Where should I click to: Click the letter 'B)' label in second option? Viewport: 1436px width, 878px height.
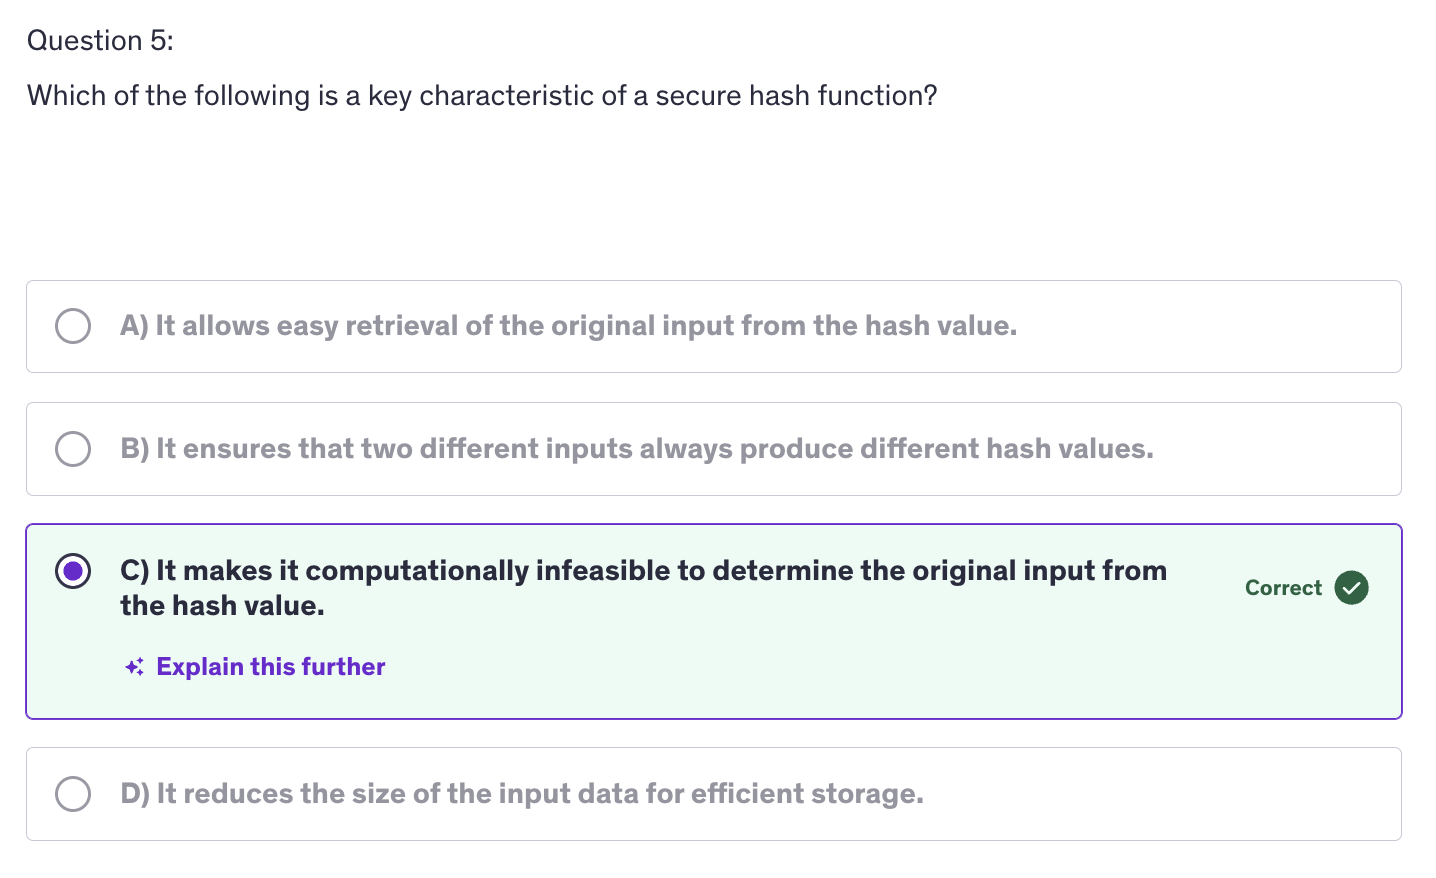[135, 449]
